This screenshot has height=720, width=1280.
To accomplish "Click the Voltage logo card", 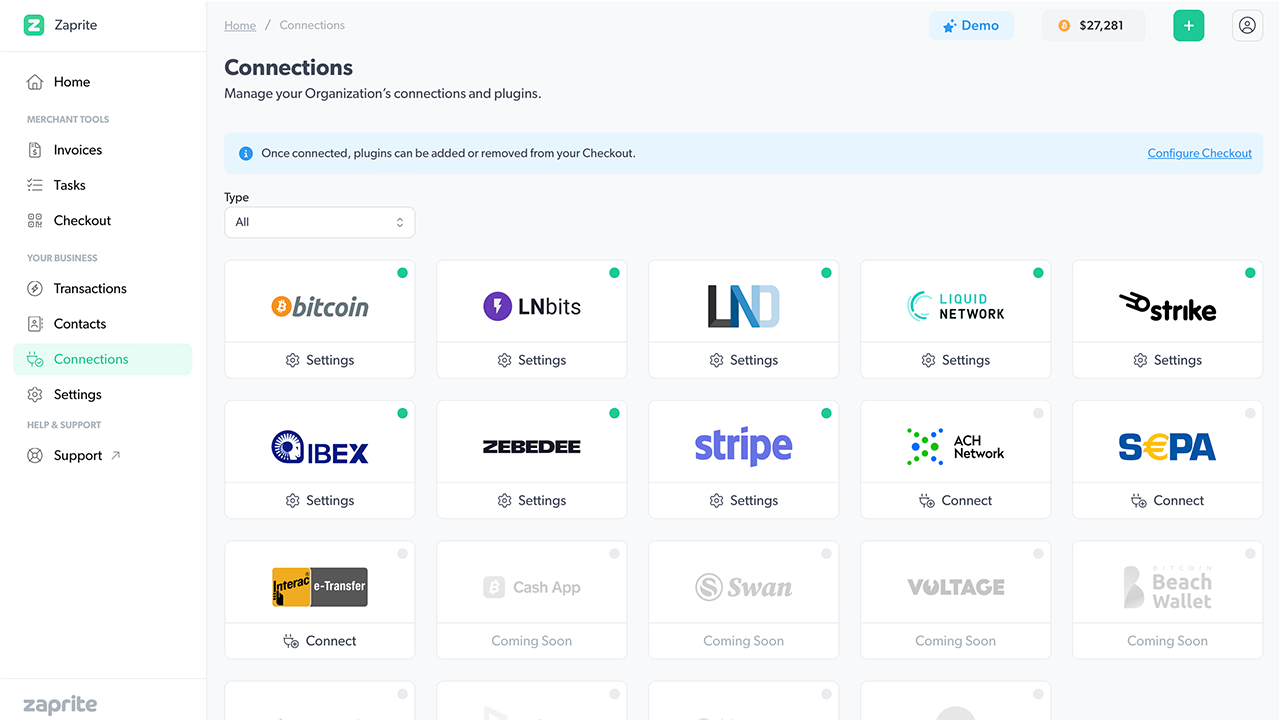I will pyautogui.click(x=956, y=587).
